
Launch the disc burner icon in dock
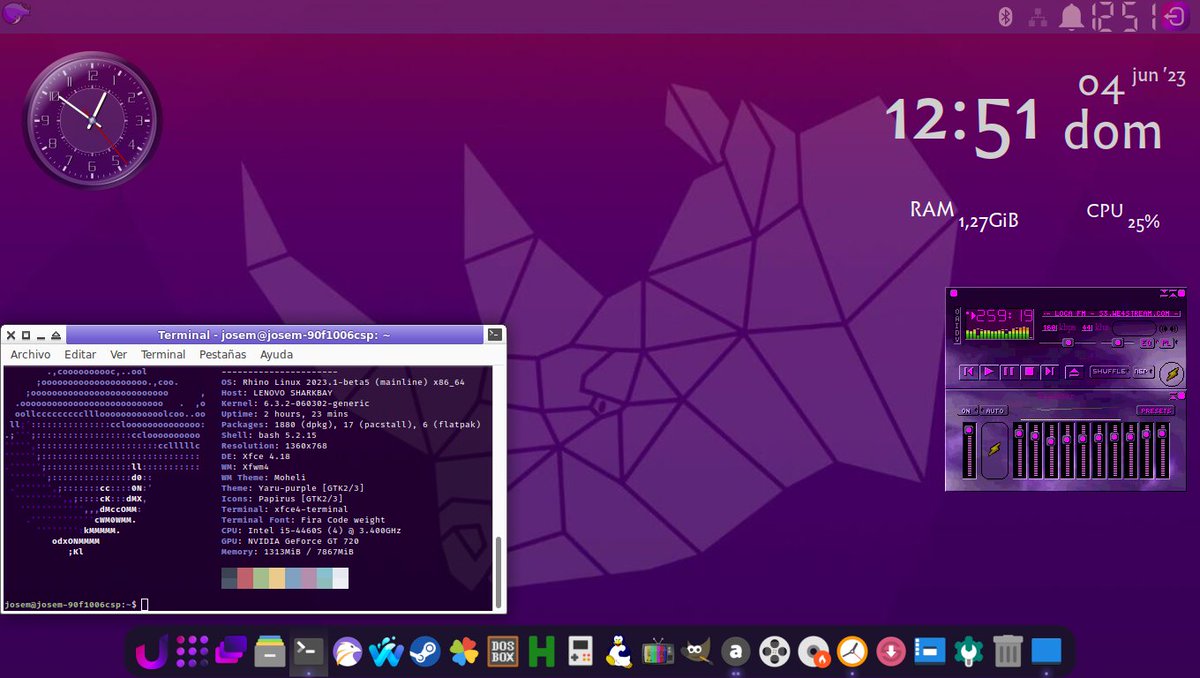pyautogui.click(x=814, y=653)
